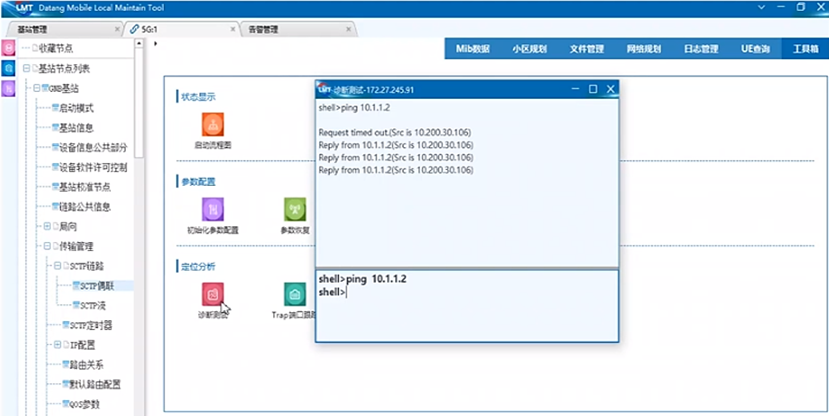Image resolution: width=829 pixels, height=416 pixels.
Task: Select 设备软件许可控制 tree item
Action: tap(93, 168)
